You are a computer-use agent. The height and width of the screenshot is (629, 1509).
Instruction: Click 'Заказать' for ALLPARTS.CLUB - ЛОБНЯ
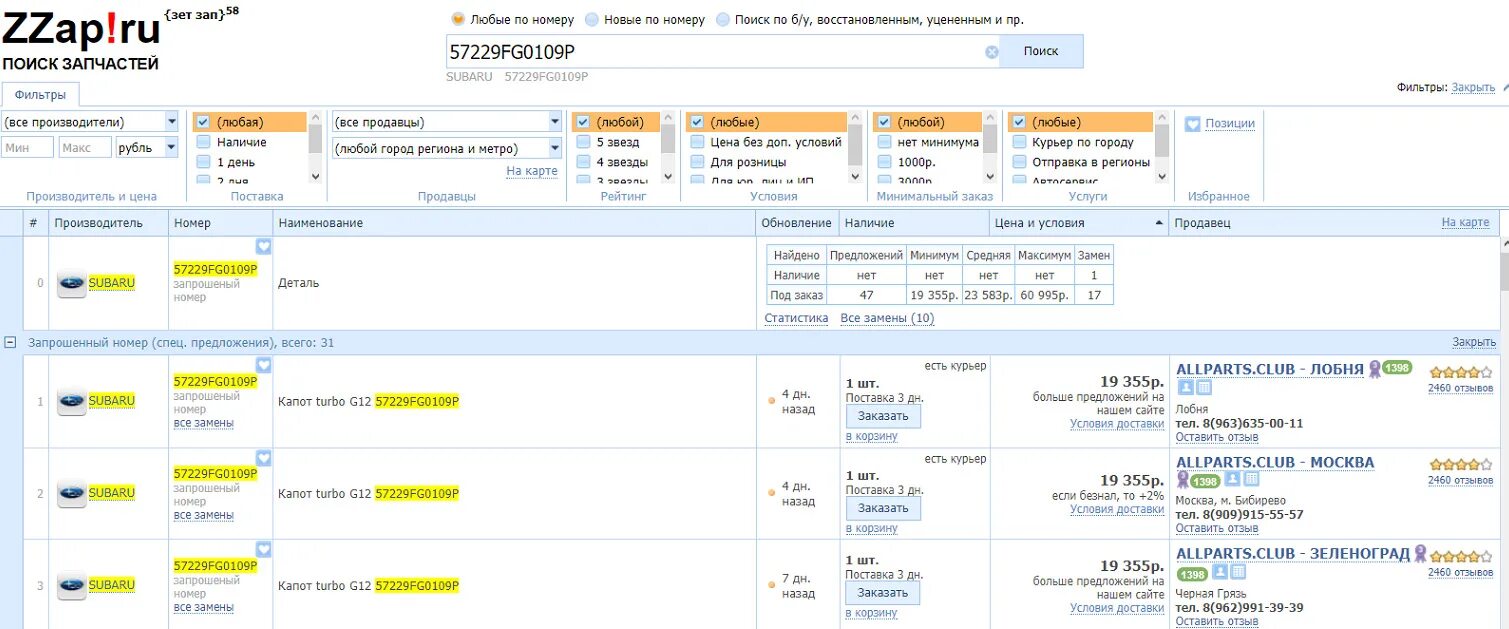point(883,416)
